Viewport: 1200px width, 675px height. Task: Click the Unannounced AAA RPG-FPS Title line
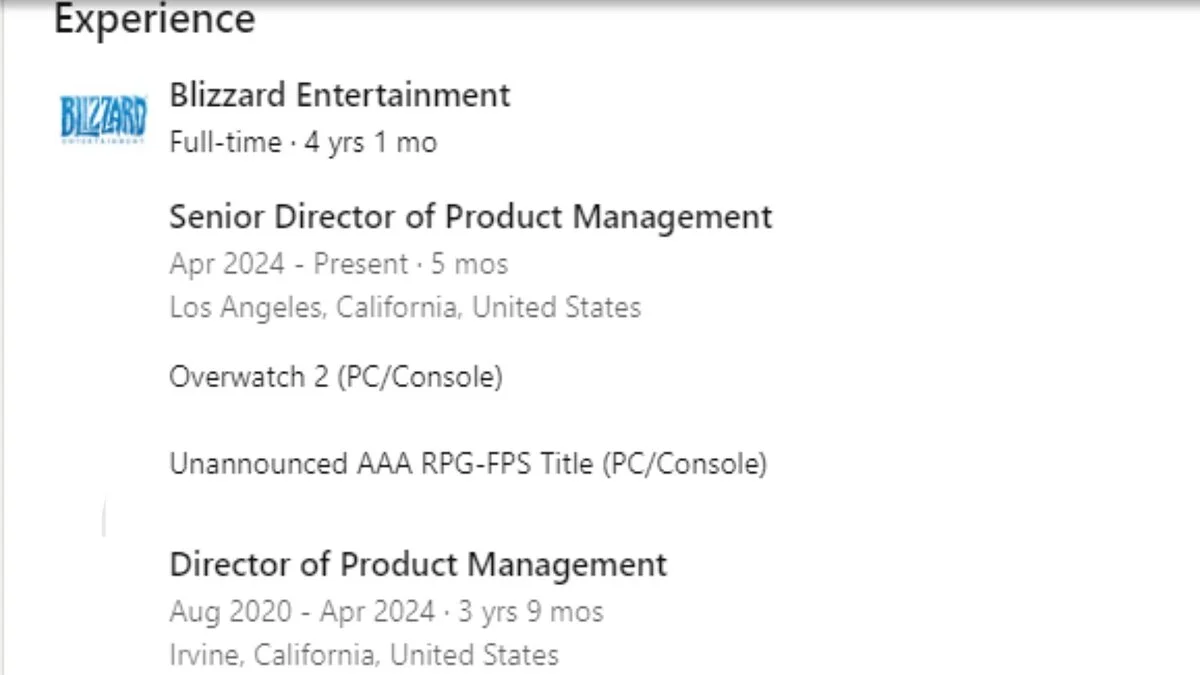468,464
